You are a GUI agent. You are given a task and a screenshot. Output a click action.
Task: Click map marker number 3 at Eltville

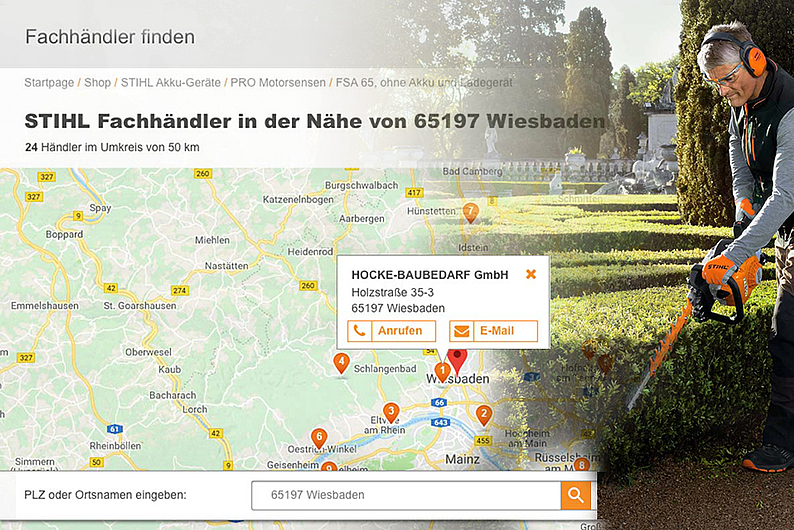(x=390, y=412)
